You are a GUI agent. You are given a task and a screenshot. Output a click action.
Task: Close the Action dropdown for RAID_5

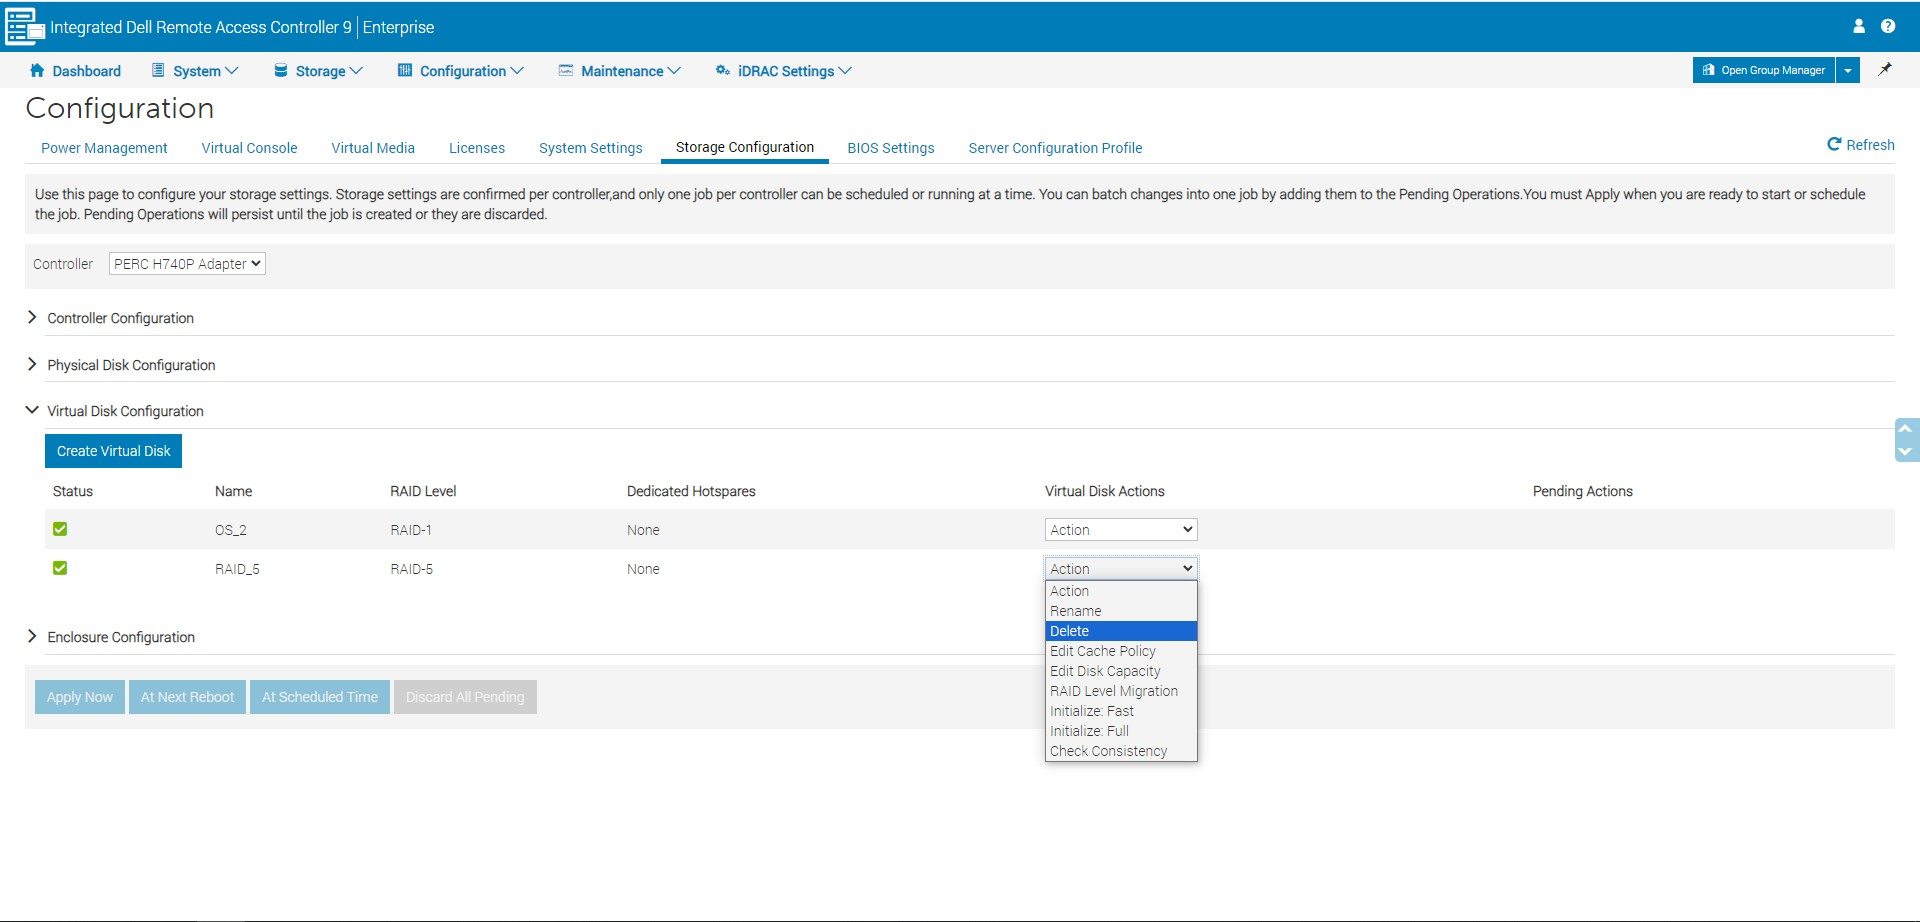pos(1121,569)
